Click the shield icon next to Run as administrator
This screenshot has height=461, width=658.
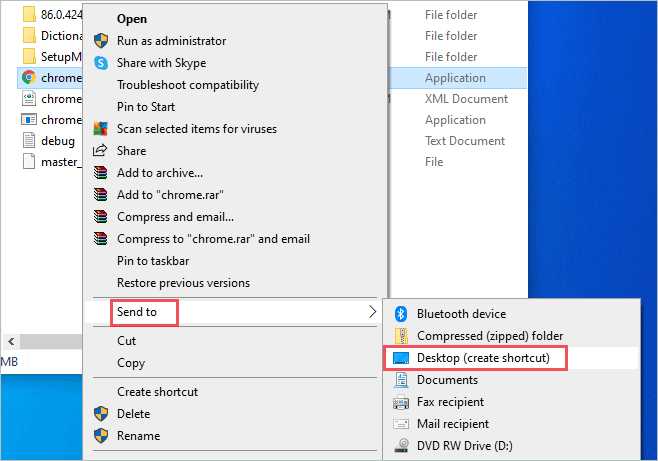click(100, 41)
